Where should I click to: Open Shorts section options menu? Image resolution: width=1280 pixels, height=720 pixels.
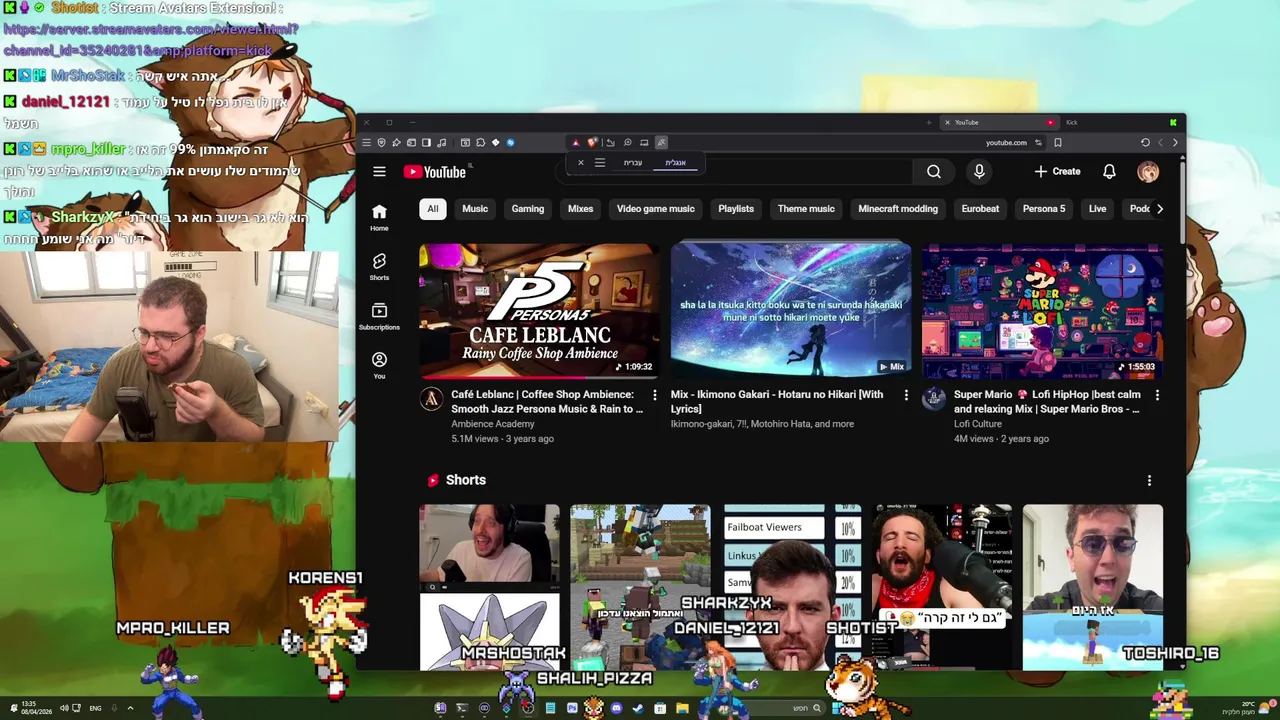(x=1149, y=481)
